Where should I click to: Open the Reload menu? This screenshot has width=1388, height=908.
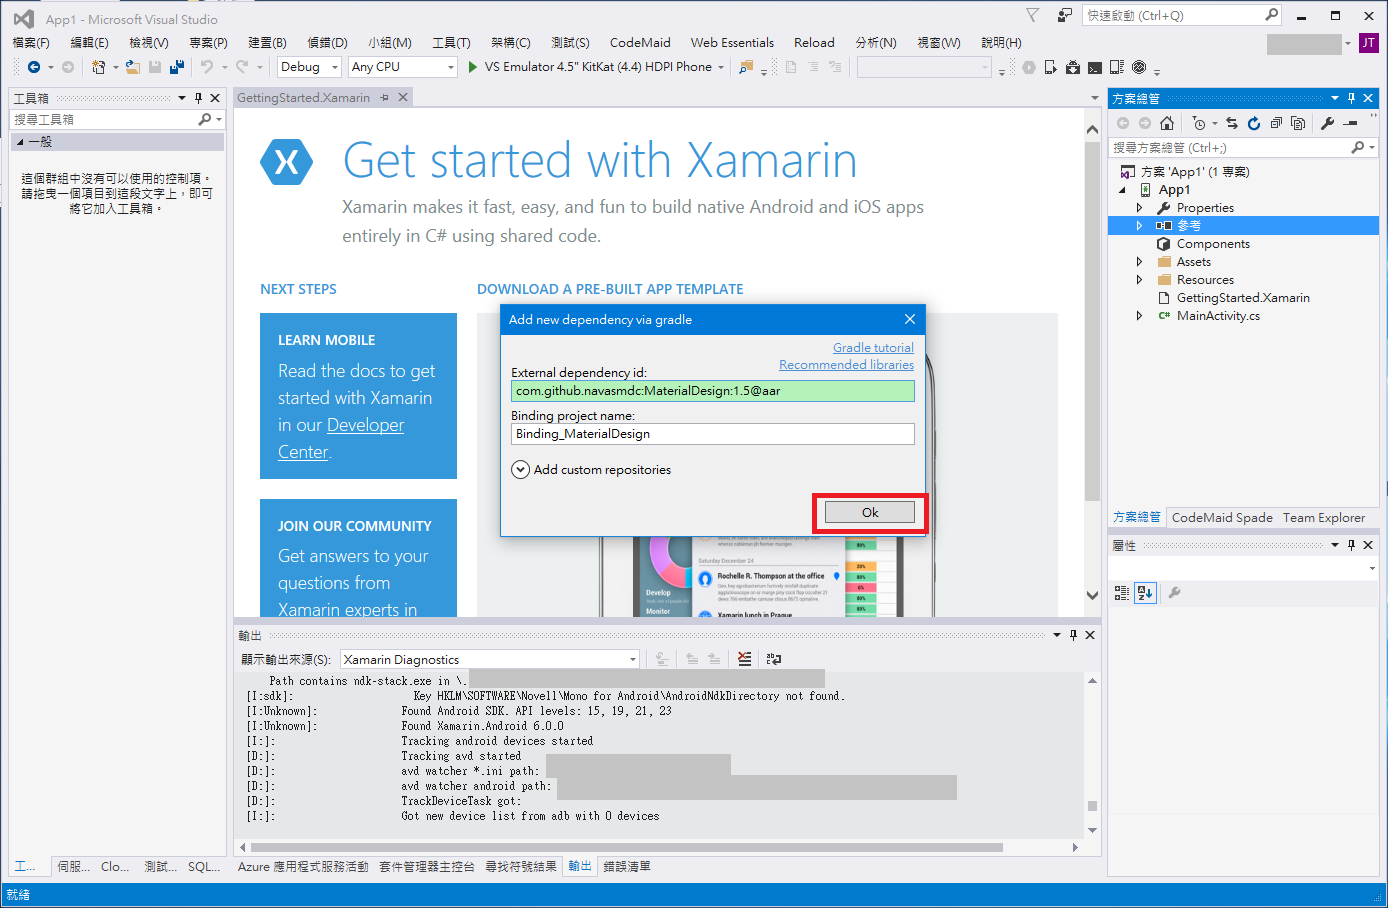pyautogui.click(x=814, y=42)
